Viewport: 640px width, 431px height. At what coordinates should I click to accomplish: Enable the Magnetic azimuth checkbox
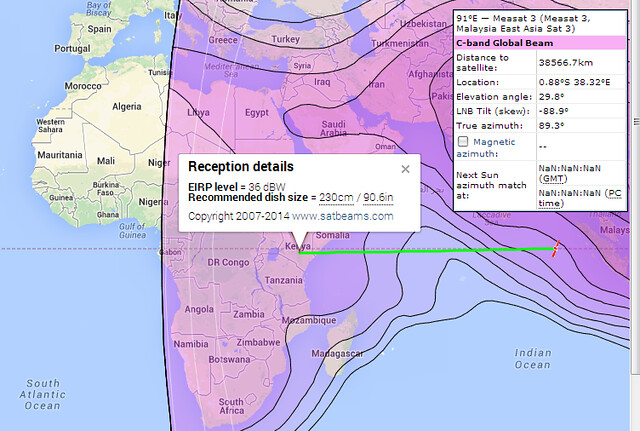[461, 142]
